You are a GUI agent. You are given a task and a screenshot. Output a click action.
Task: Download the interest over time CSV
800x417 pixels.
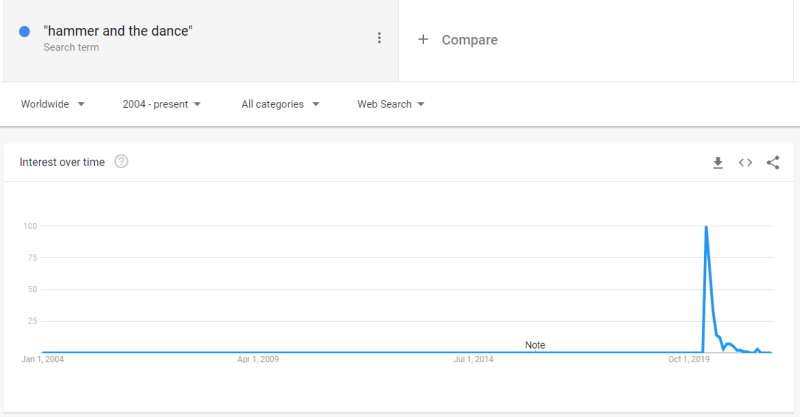point(718,163)
